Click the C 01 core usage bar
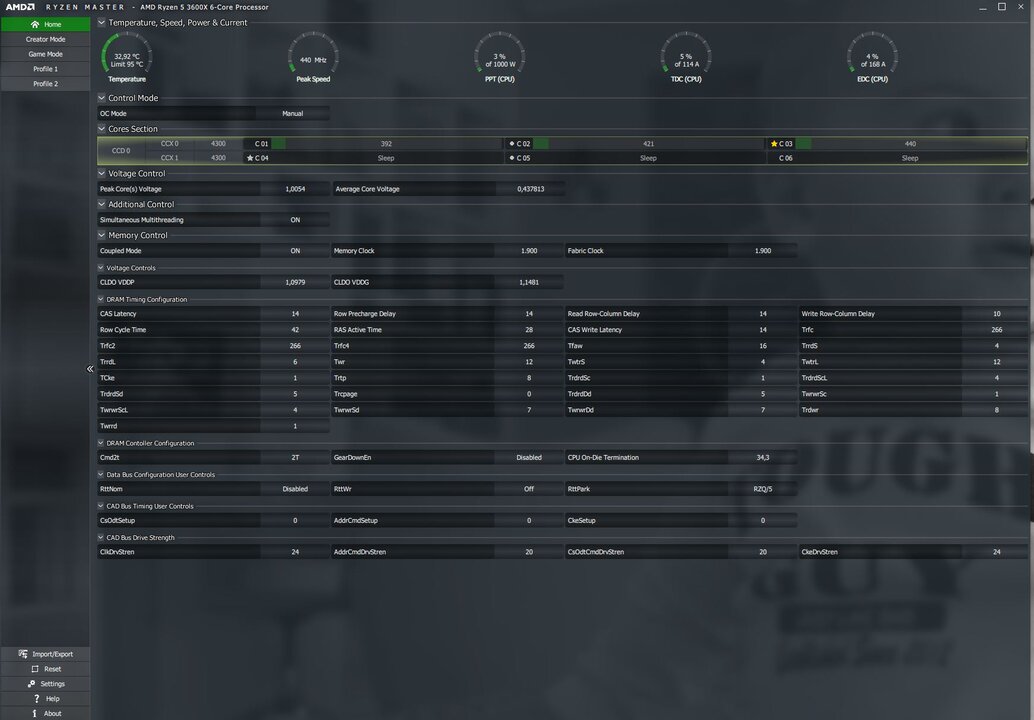This screenshot has width=1034, height=720. [x=386, y=143]
